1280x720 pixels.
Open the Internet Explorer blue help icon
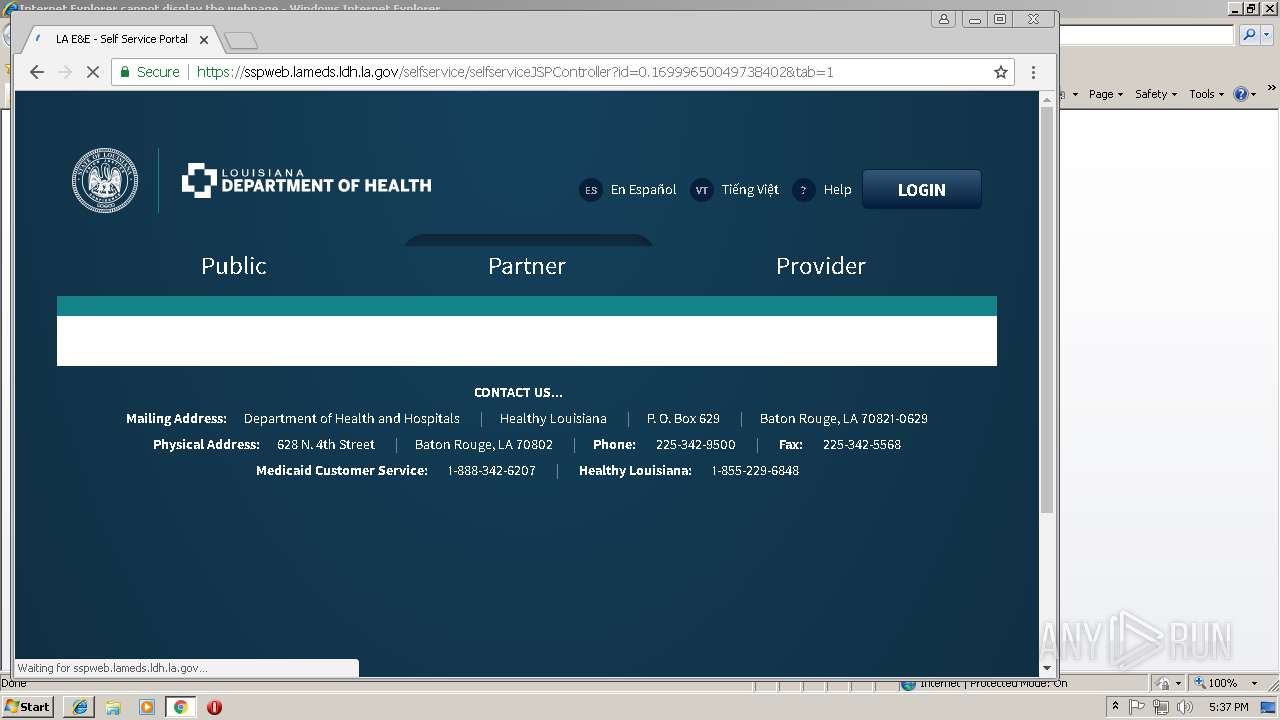click(1240, 94)
